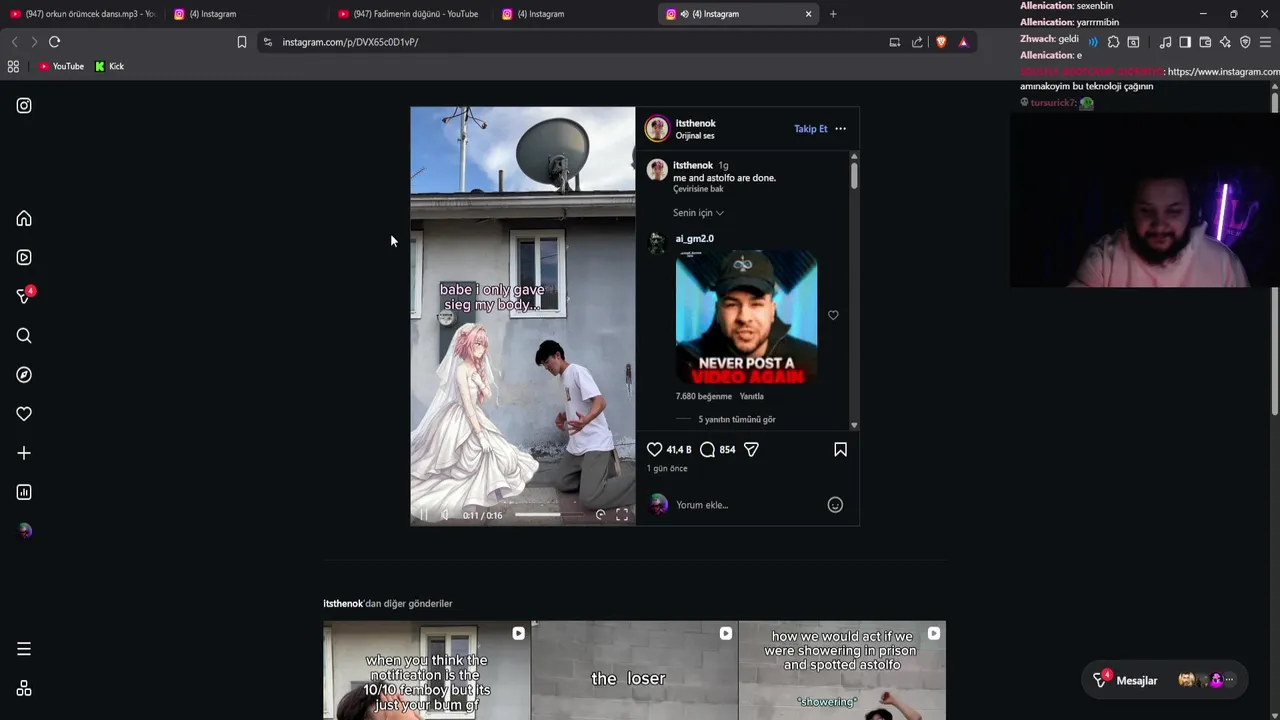The image size is (1280, 720).
Task: Open Notifications heart in the sidebar
Action: (24, 413)
